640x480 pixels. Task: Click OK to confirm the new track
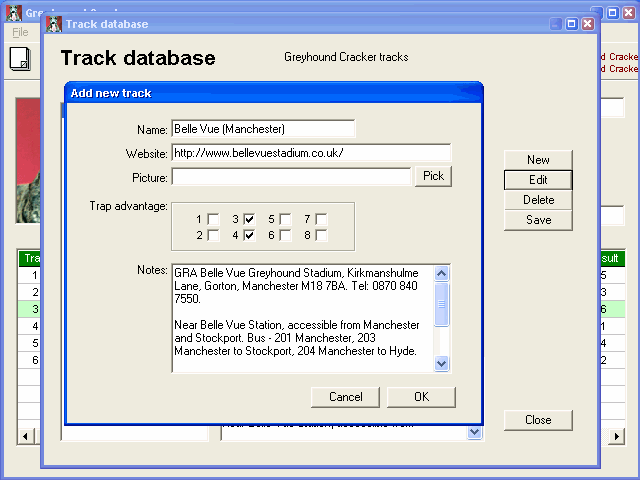[421, 397]
